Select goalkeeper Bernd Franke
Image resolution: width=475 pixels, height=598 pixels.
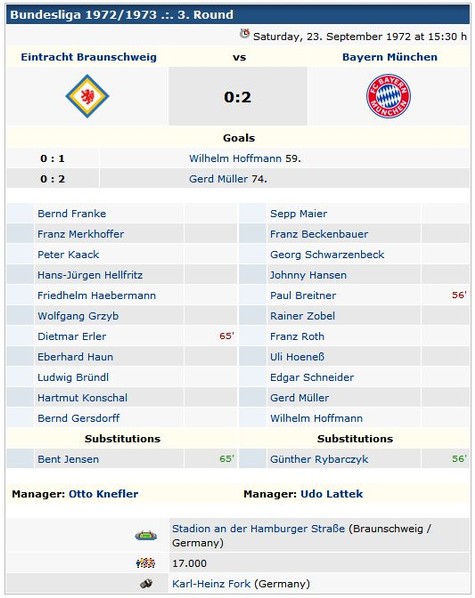click(x=72, y=214)
